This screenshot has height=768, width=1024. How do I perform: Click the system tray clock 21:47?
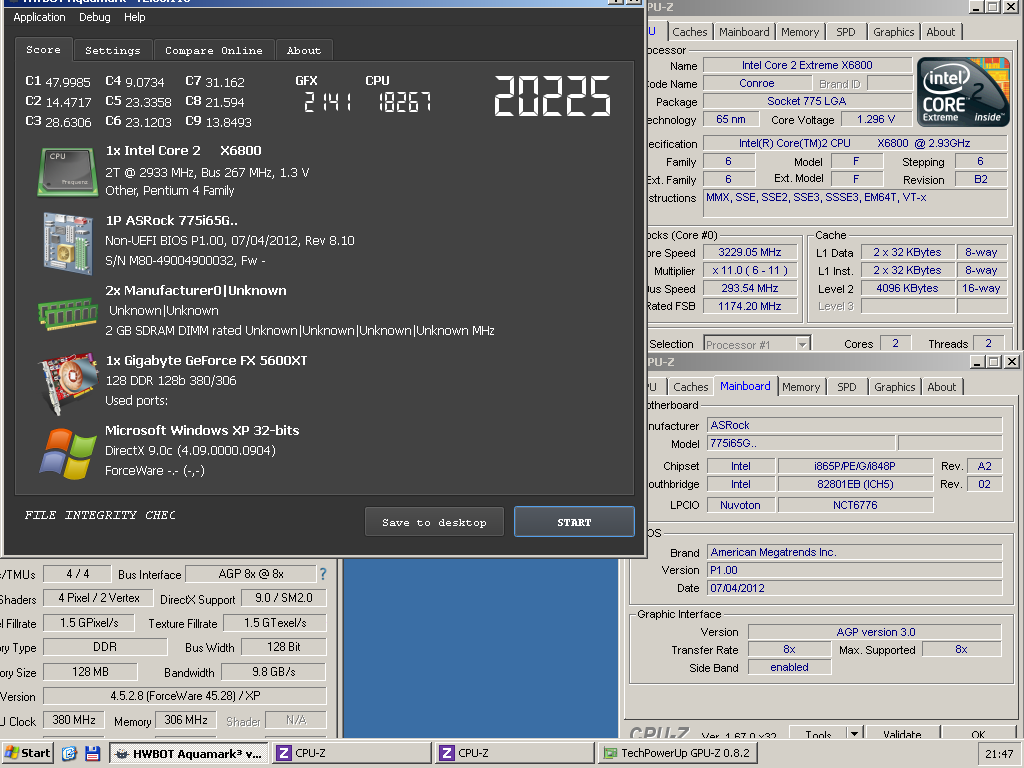coord(999,754)
